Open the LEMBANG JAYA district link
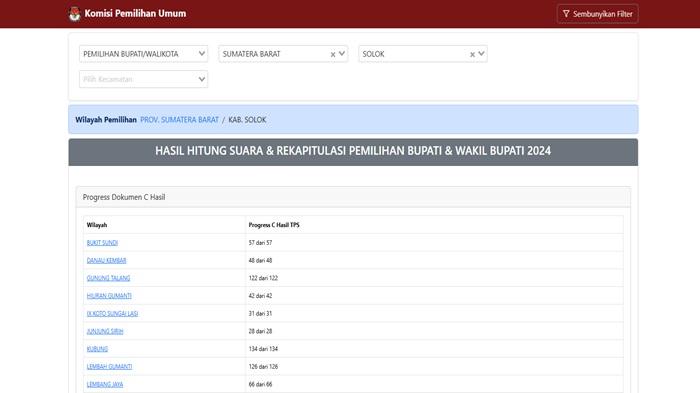 point(105,384)
